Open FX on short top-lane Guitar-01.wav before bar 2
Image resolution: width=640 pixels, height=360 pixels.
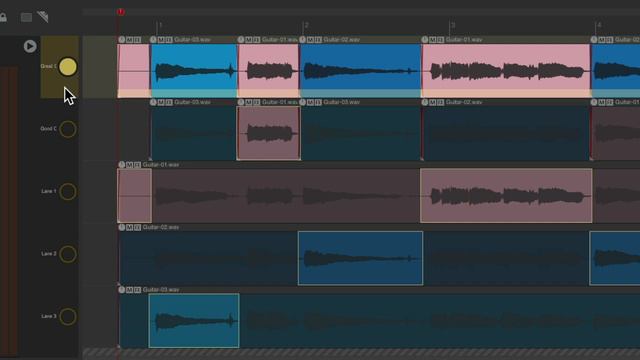coord(257,40)
